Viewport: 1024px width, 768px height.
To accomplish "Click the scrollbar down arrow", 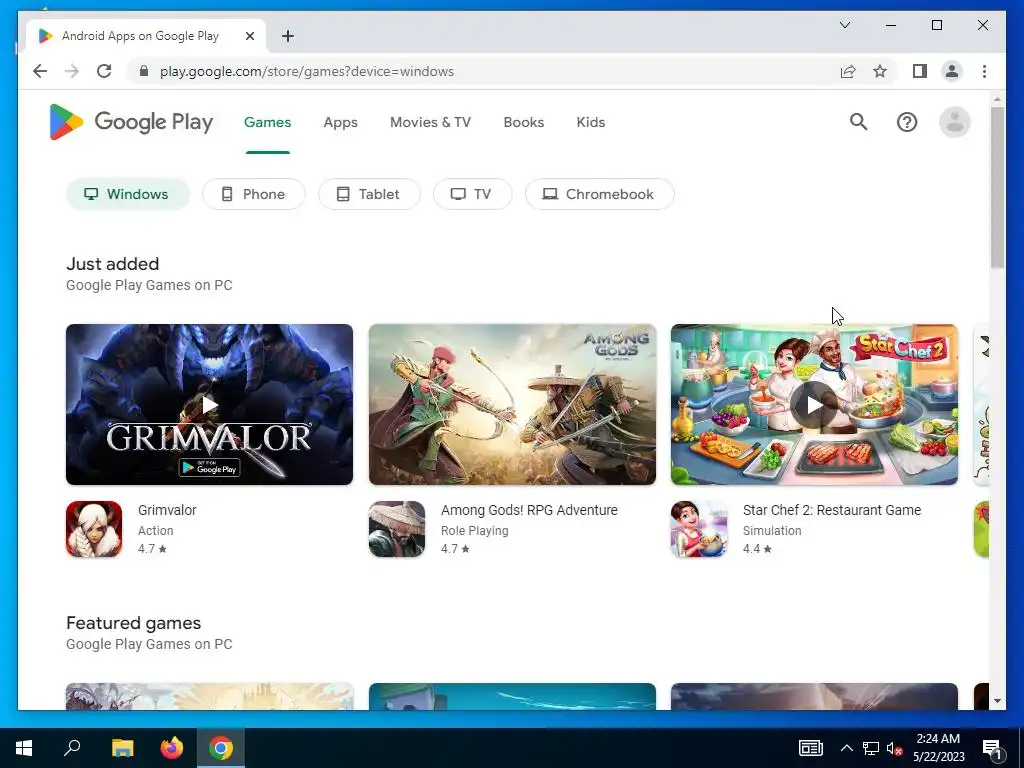I will tap(997, 701).
